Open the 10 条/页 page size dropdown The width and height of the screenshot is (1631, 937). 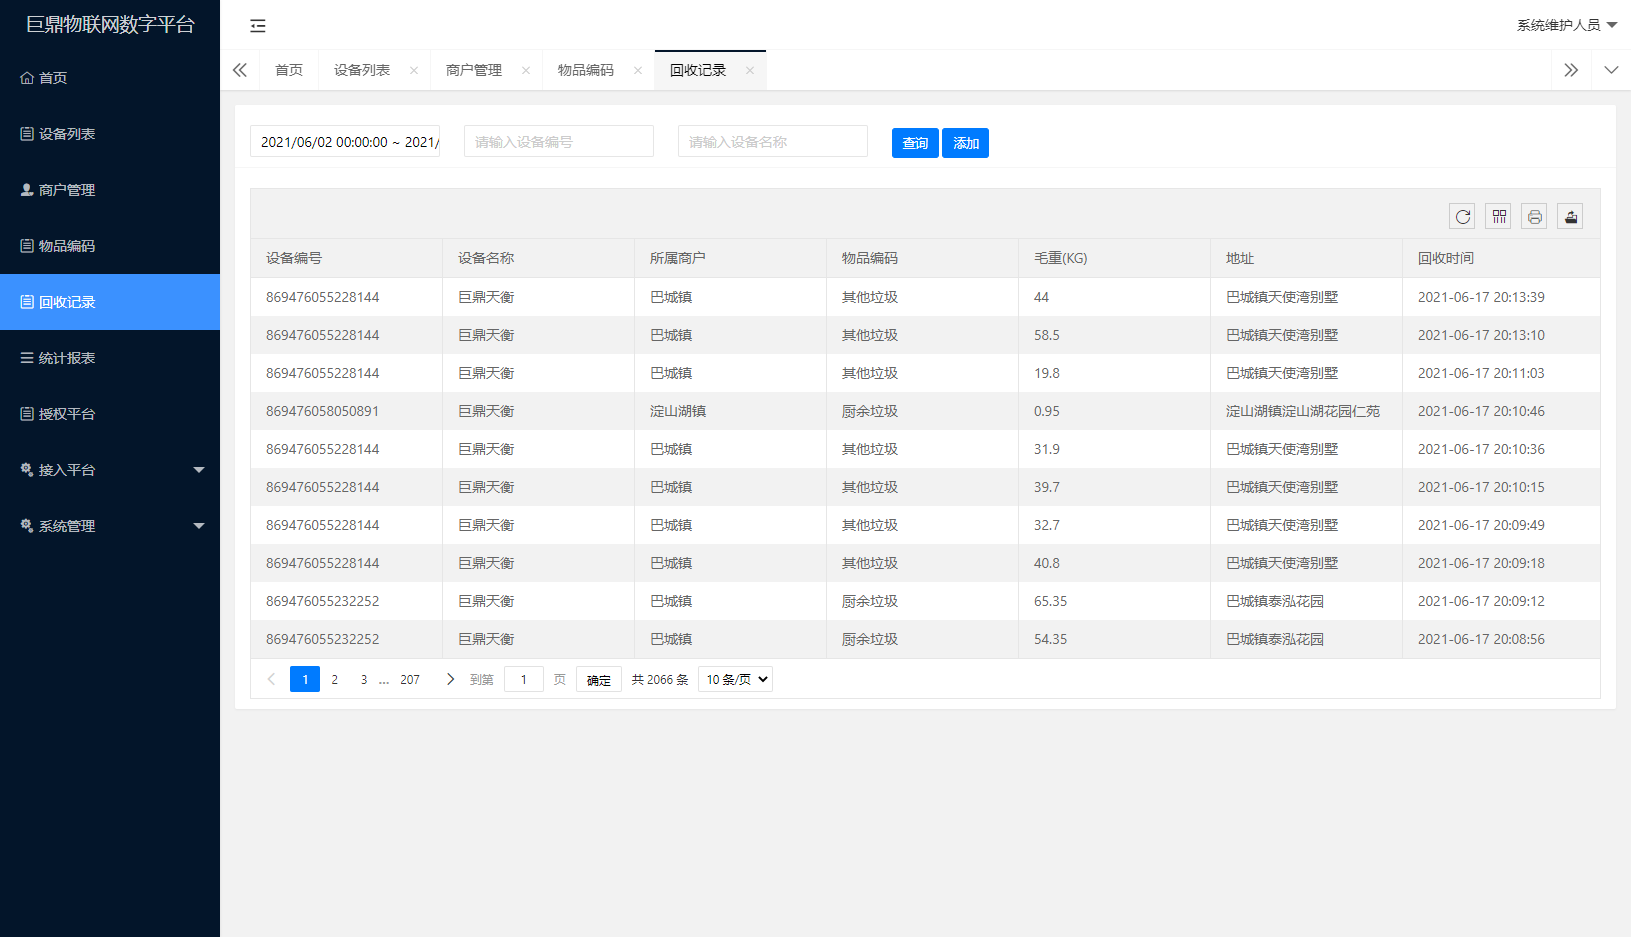(735, 680)
